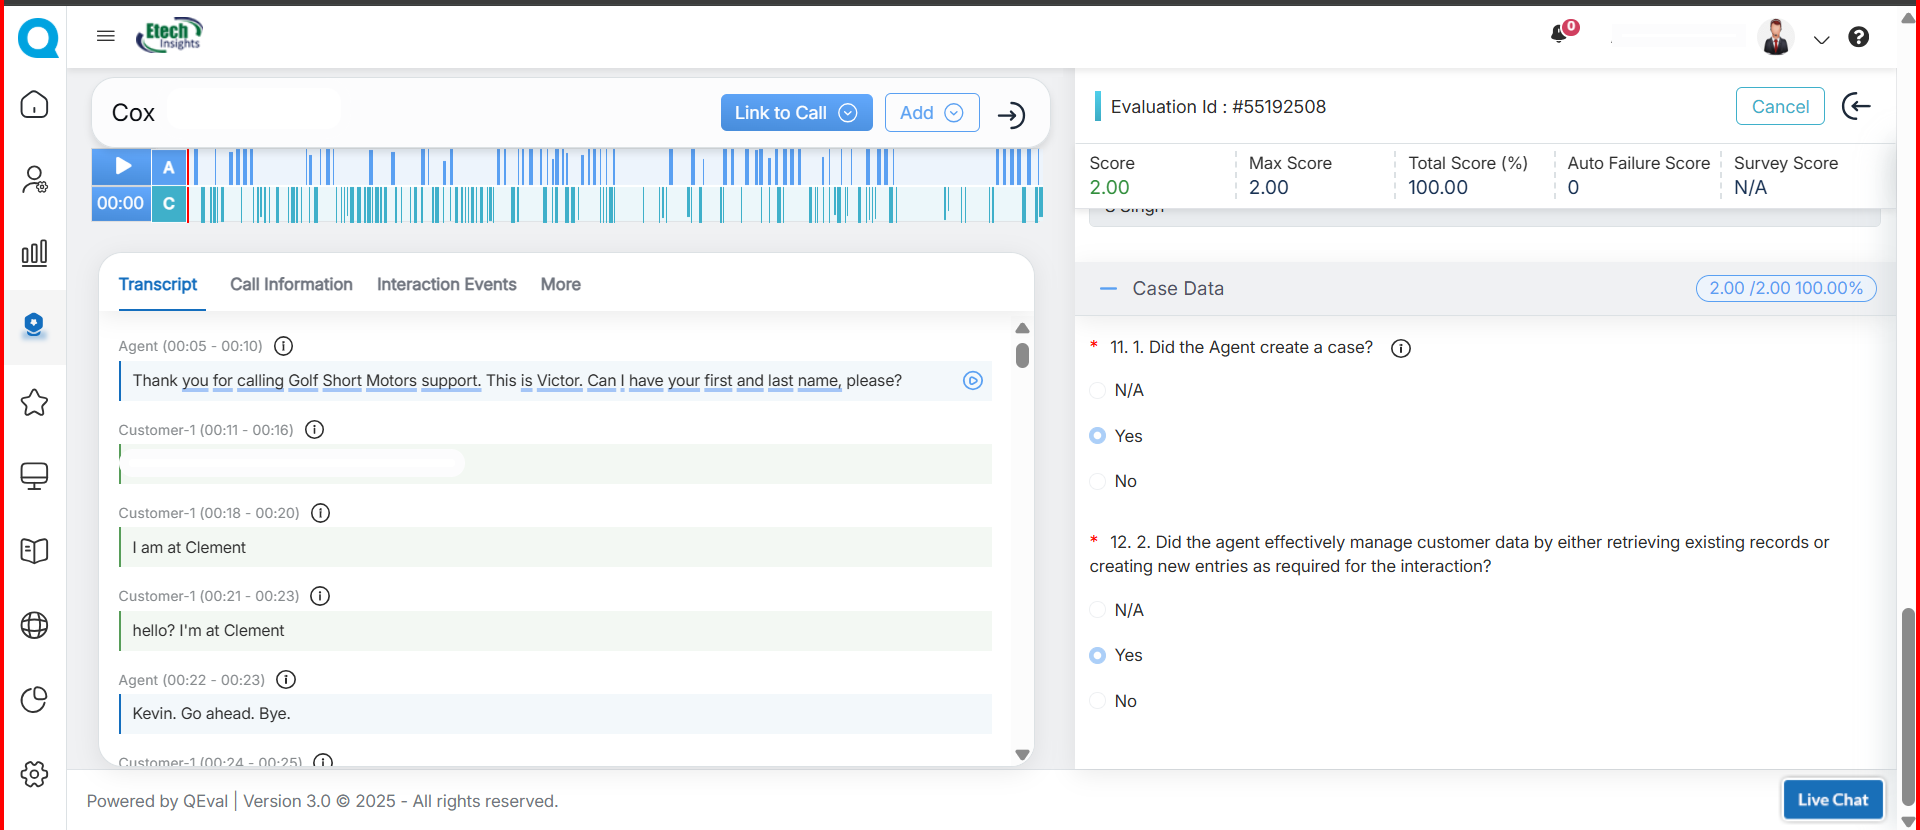
Task: Open the help question mark icon
Action: click(x=1858, y=37)
